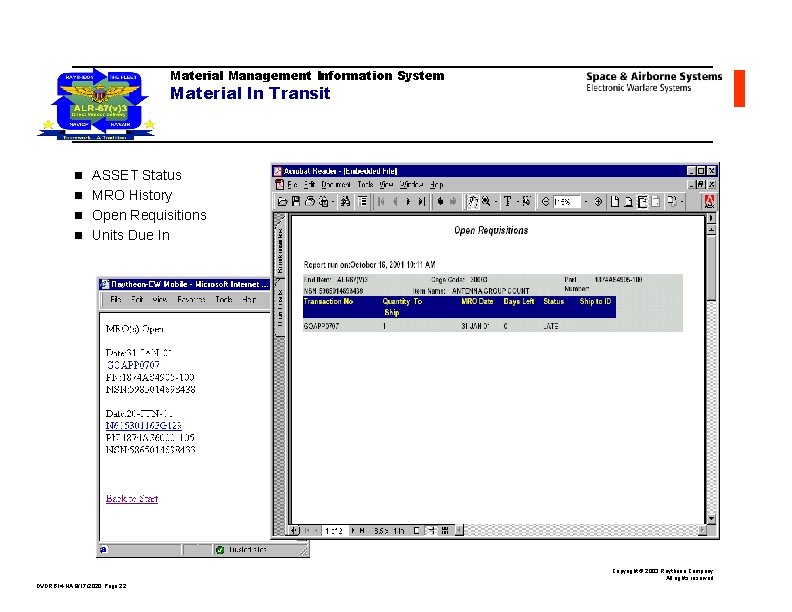Click the zoom percentage input field
This screenshot has width=792, height=612.
[567, 201]
